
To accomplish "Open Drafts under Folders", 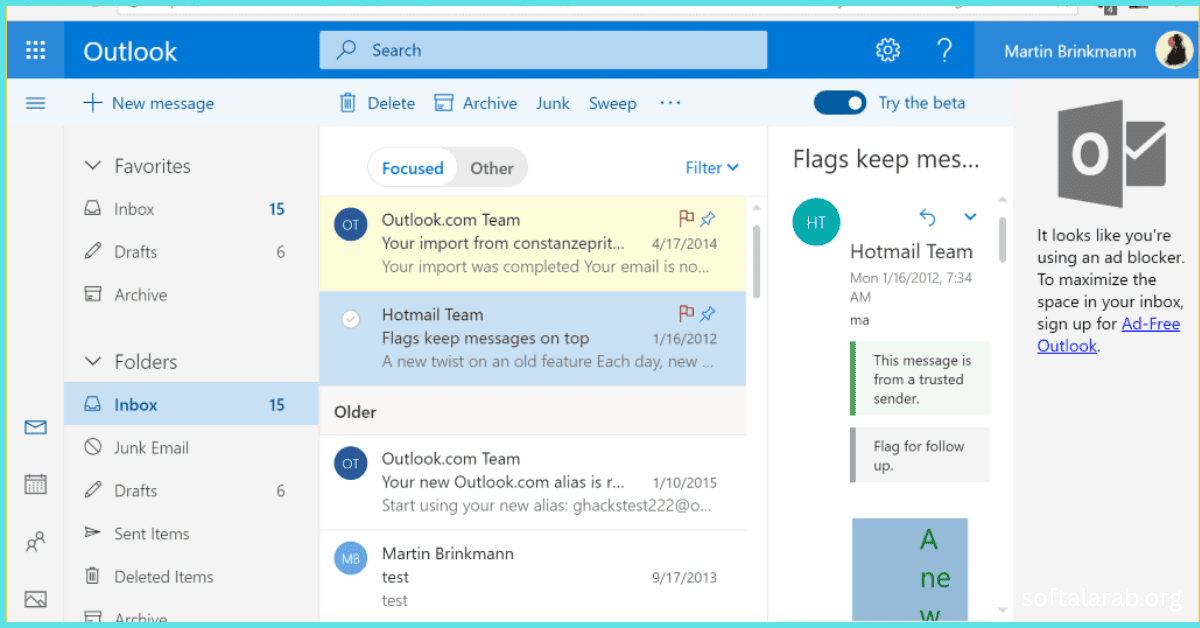I will (191, 491).
